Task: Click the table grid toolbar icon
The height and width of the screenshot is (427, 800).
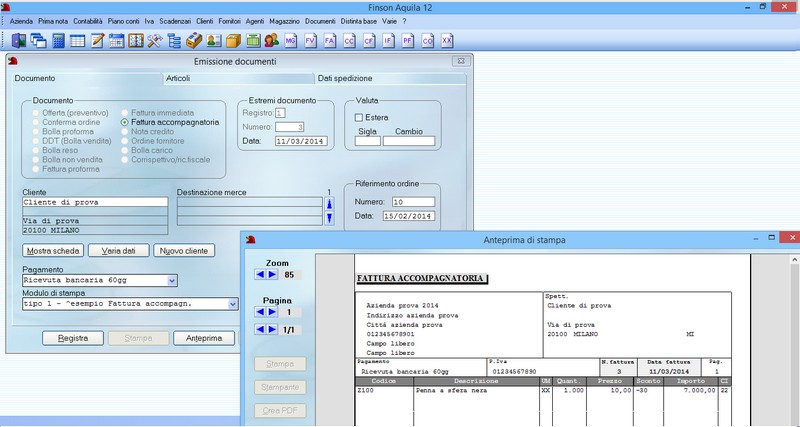Action: pos(78,41)
